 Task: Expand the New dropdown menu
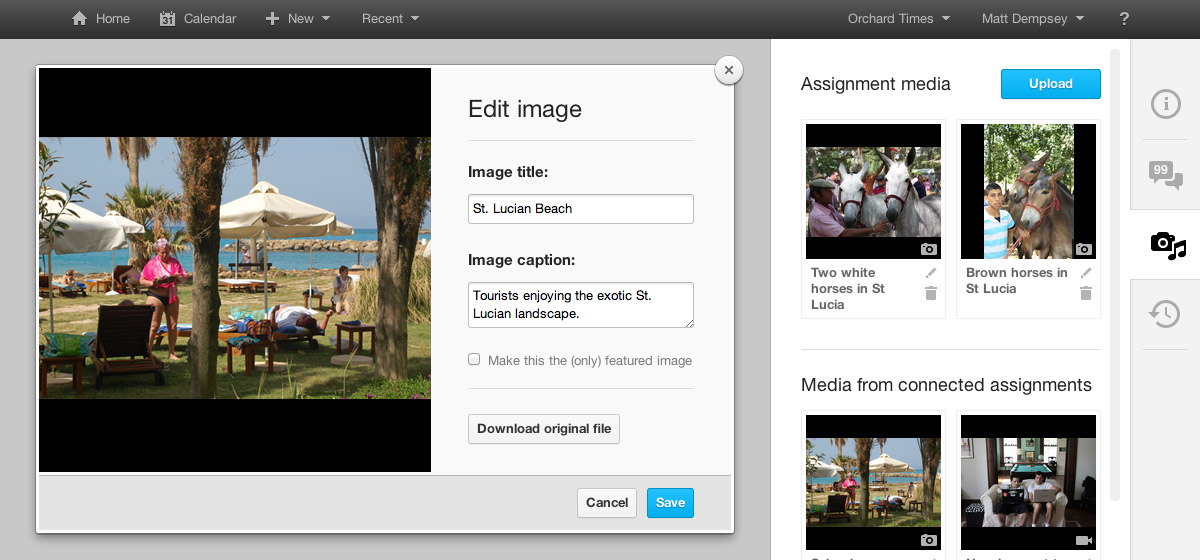[298, 19]
